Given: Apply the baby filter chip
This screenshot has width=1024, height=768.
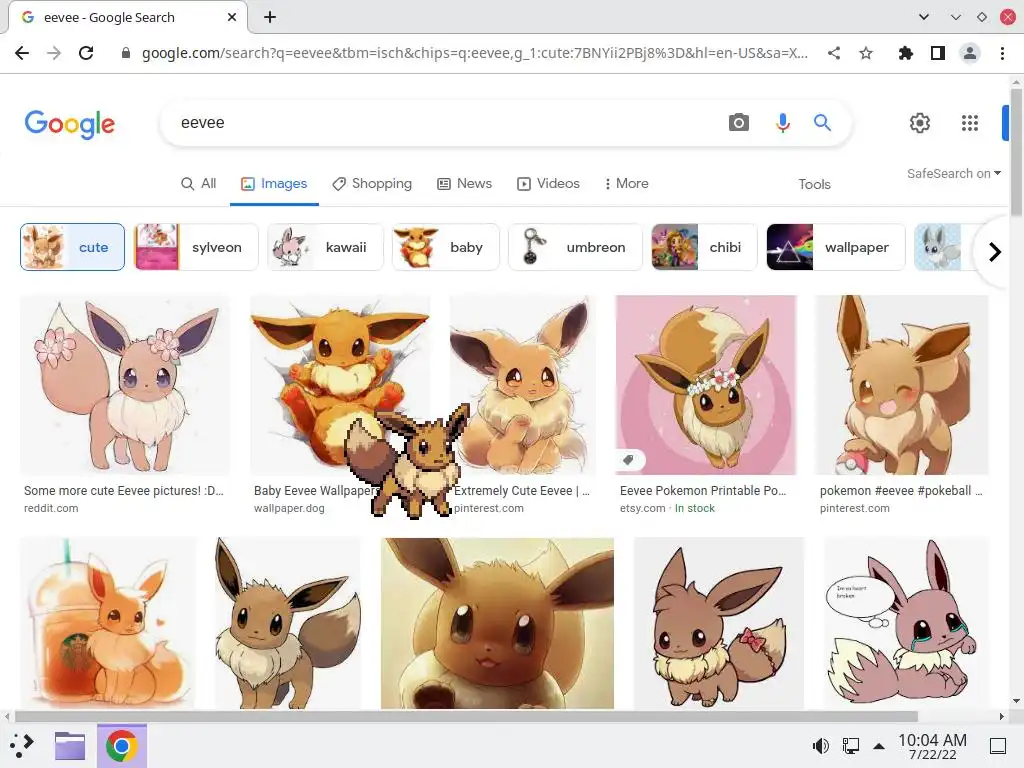Looking at the screenshot, I should [x=446, y=247].
